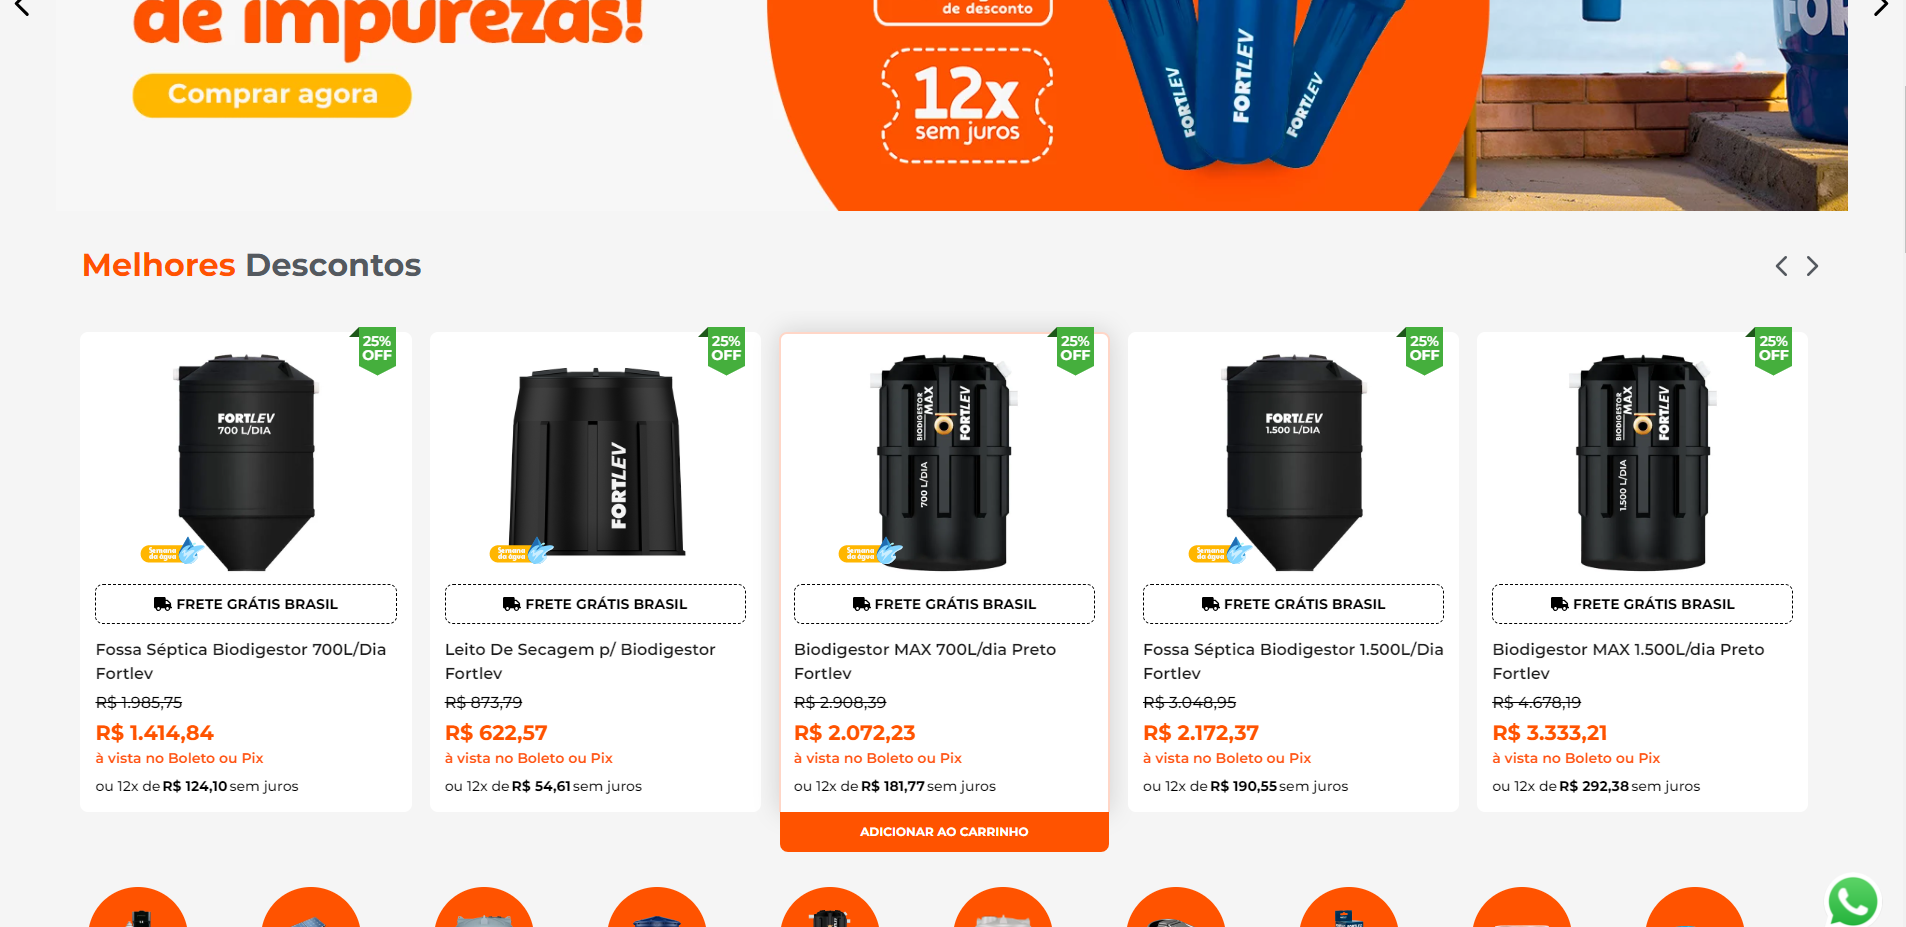Click Frete Grátis Brasil tag on Biodigestor MAX 1.500L
The height and width of the screenshot is (927, 1906).
pos(1642,604)
